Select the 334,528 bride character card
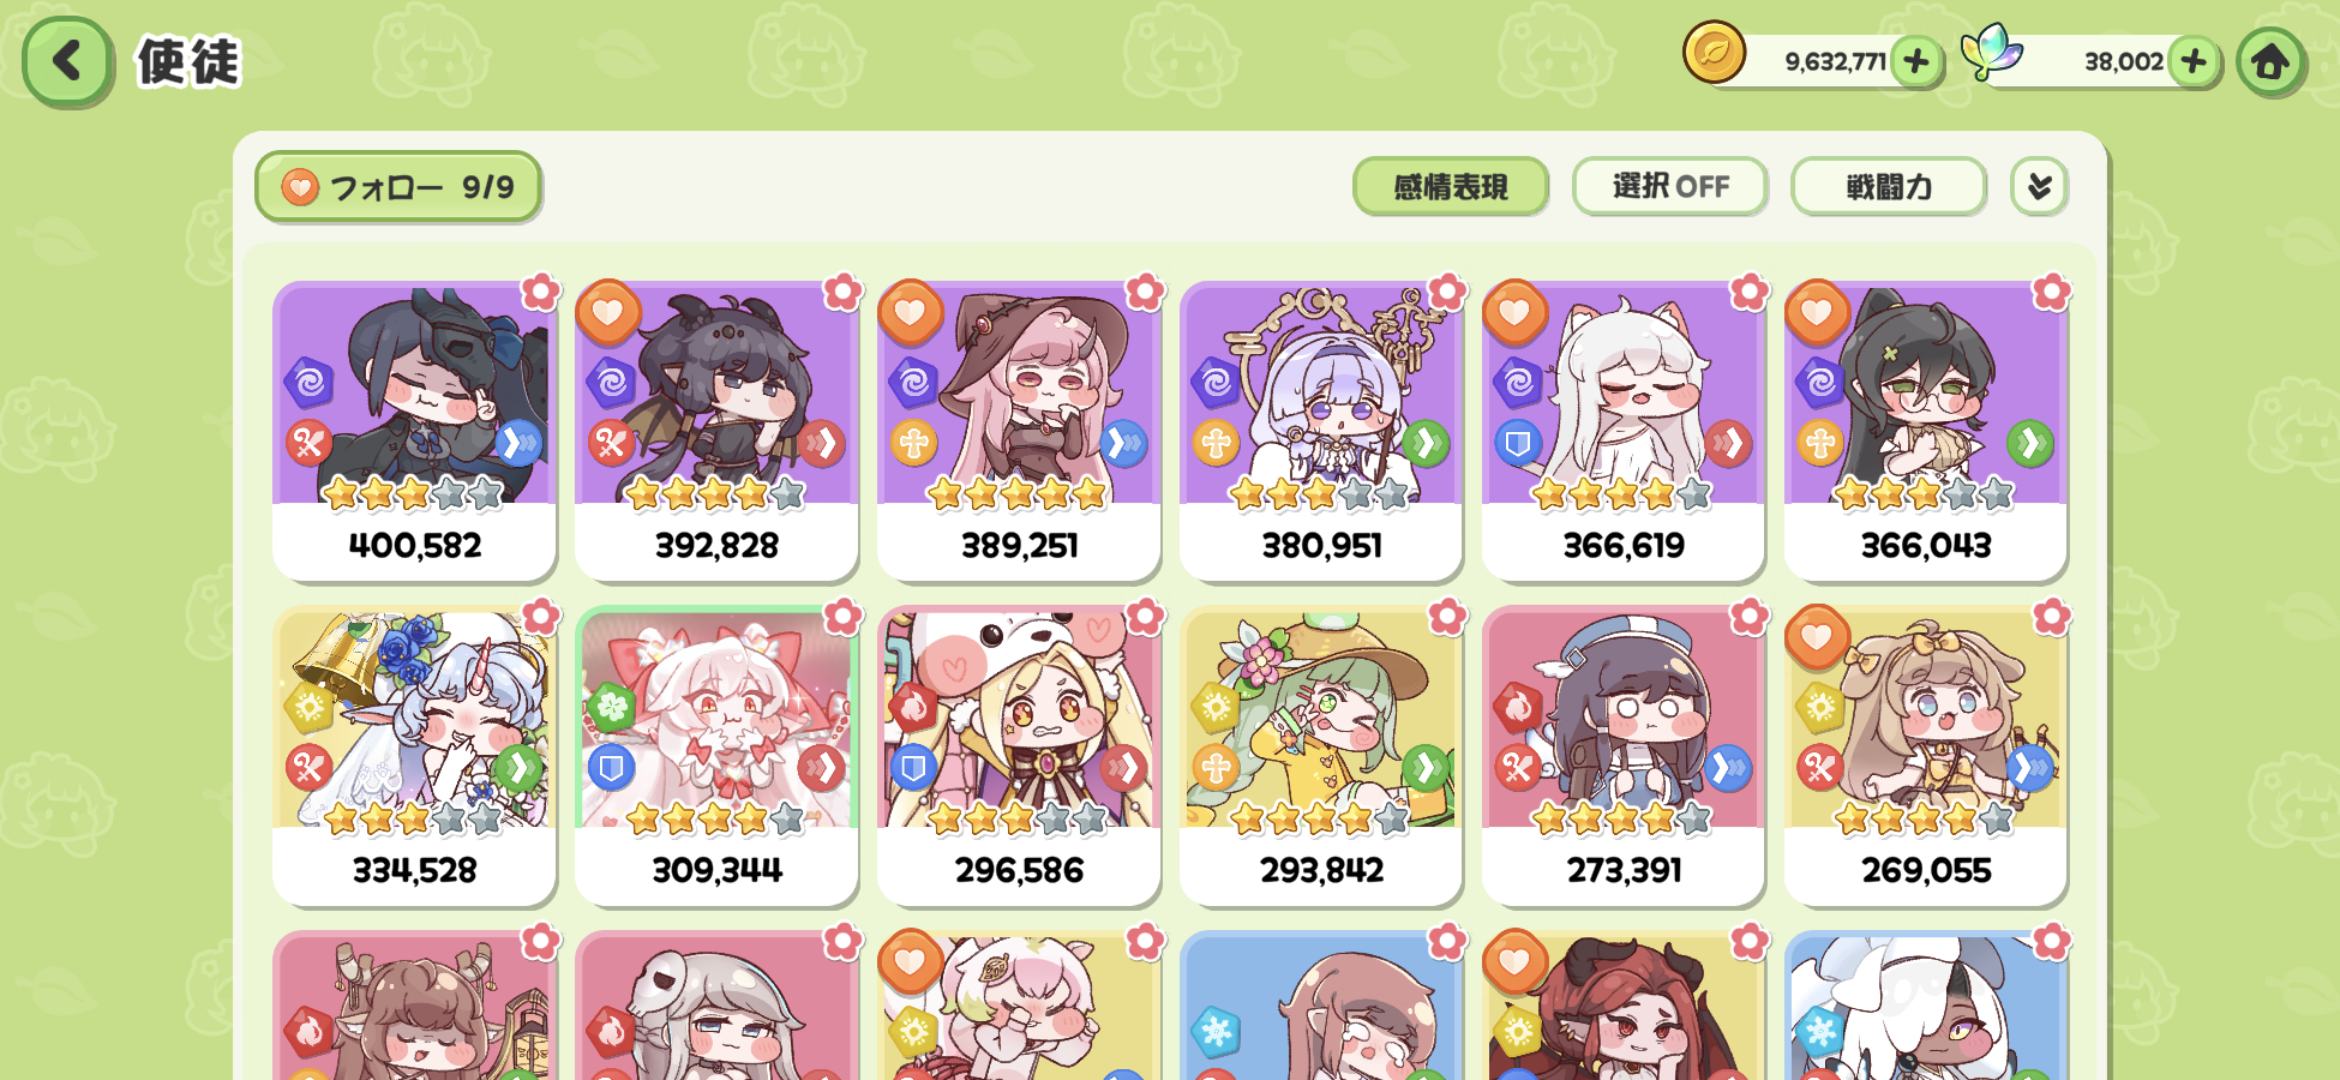This screenshot has width=2340, height=1080. coord(414,757)
